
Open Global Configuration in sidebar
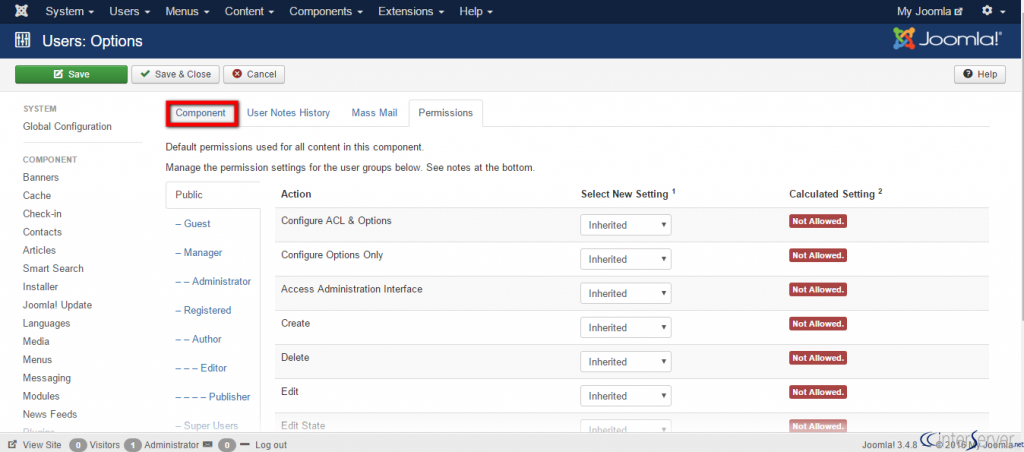pos(67,127)
